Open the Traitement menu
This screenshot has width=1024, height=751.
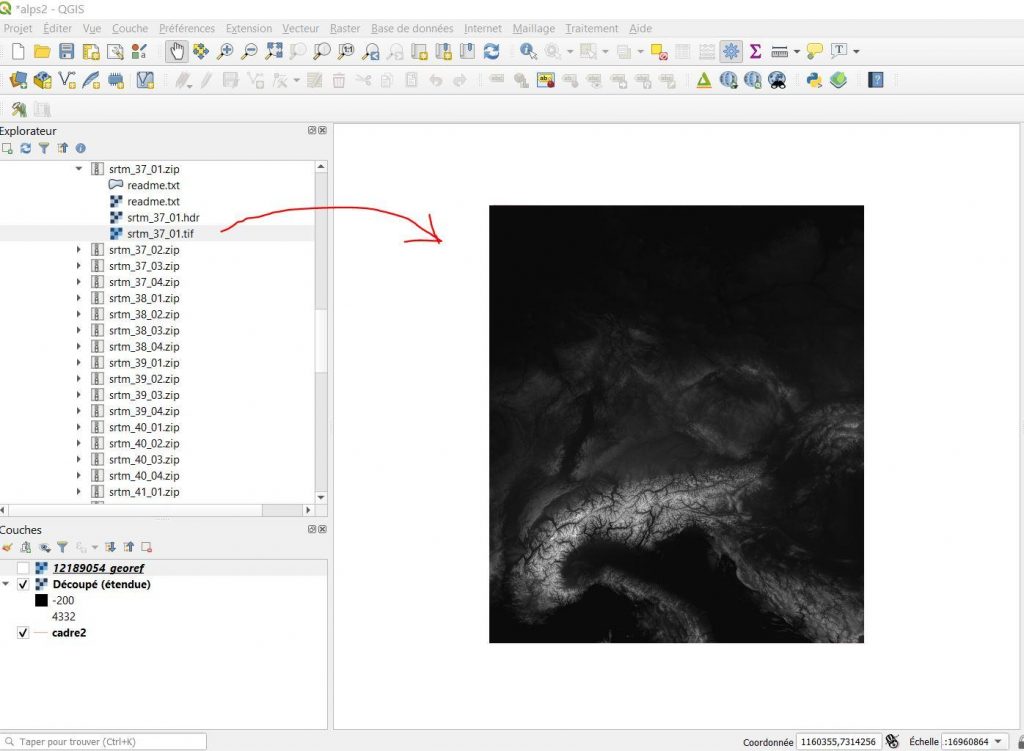592,29
